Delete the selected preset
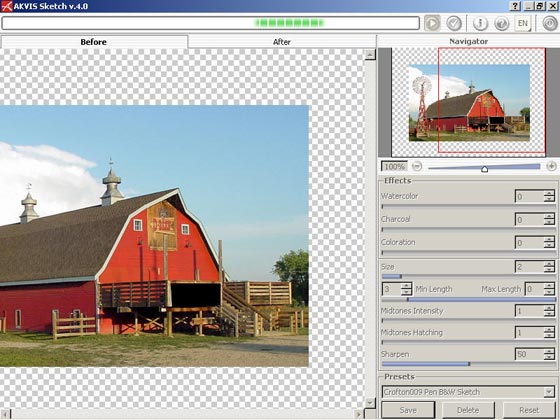 tap(468, 410)
